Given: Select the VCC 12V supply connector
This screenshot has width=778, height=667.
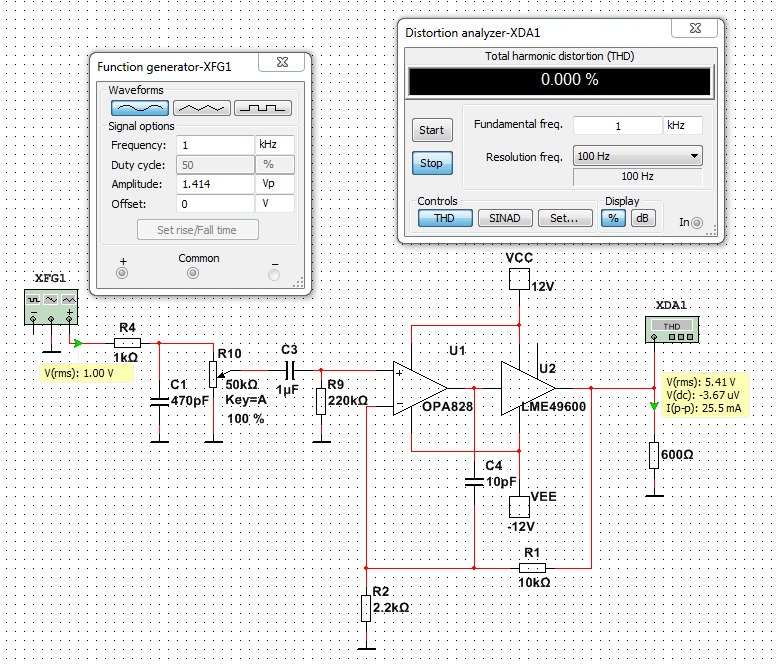Looking at the screenshot, I should [519, 279].
